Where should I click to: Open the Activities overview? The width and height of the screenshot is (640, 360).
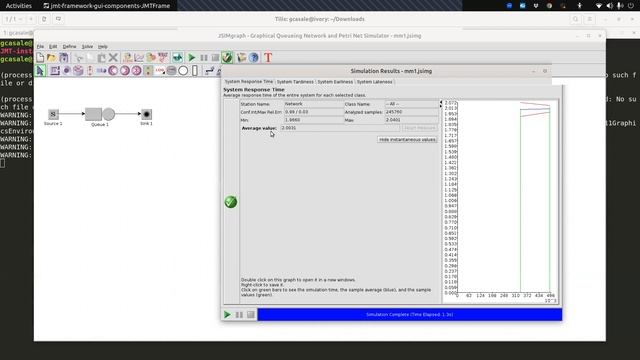coord(19,6)
